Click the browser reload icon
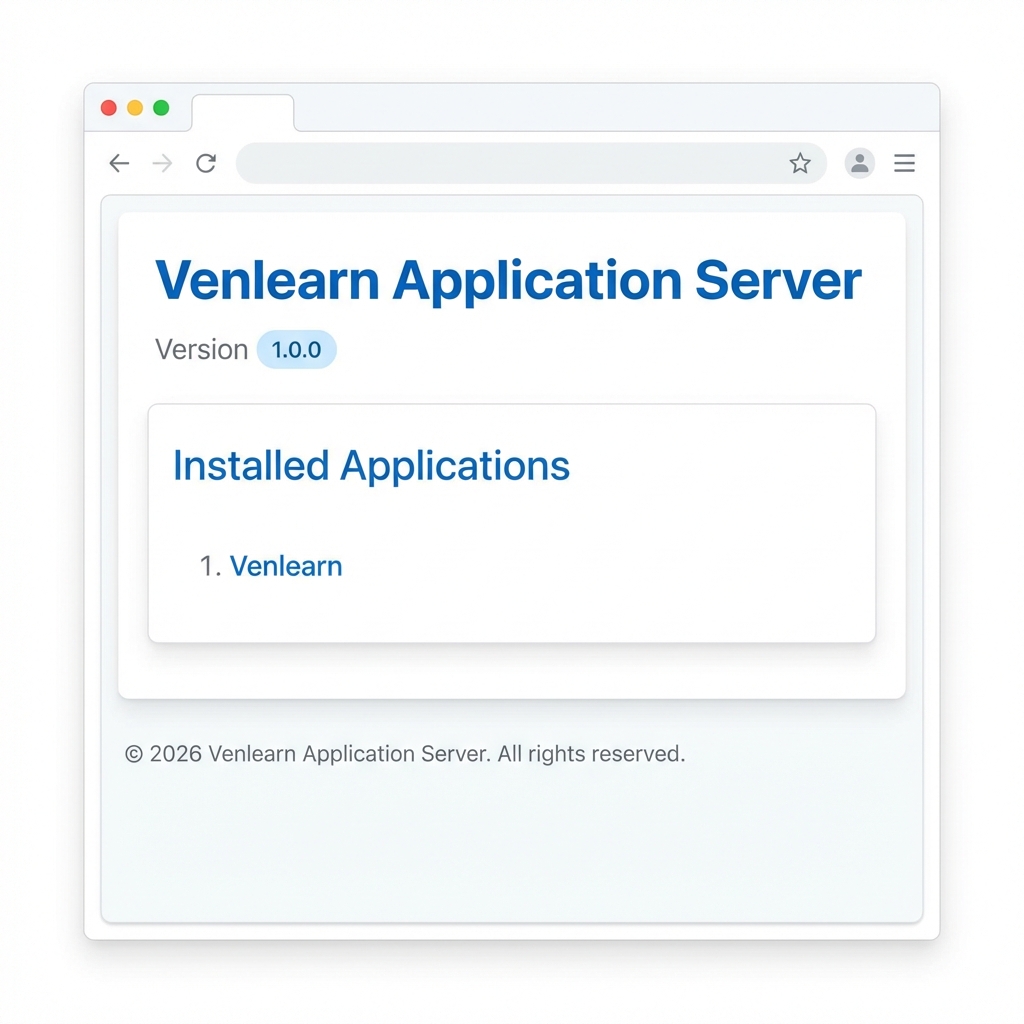Image resolution: width=1024 pixels, height=1024 pixels. click(x=206, y=163)
